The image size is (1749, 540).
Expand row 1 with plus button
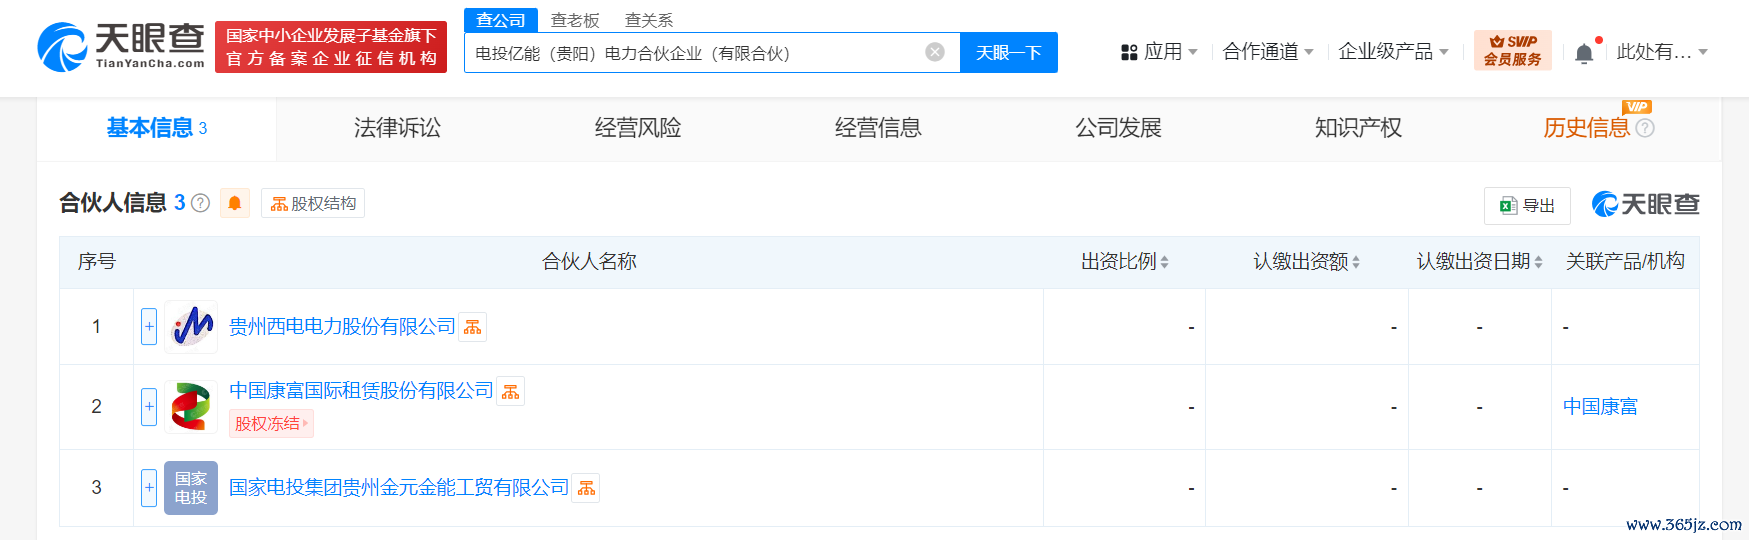click(149, 327)
